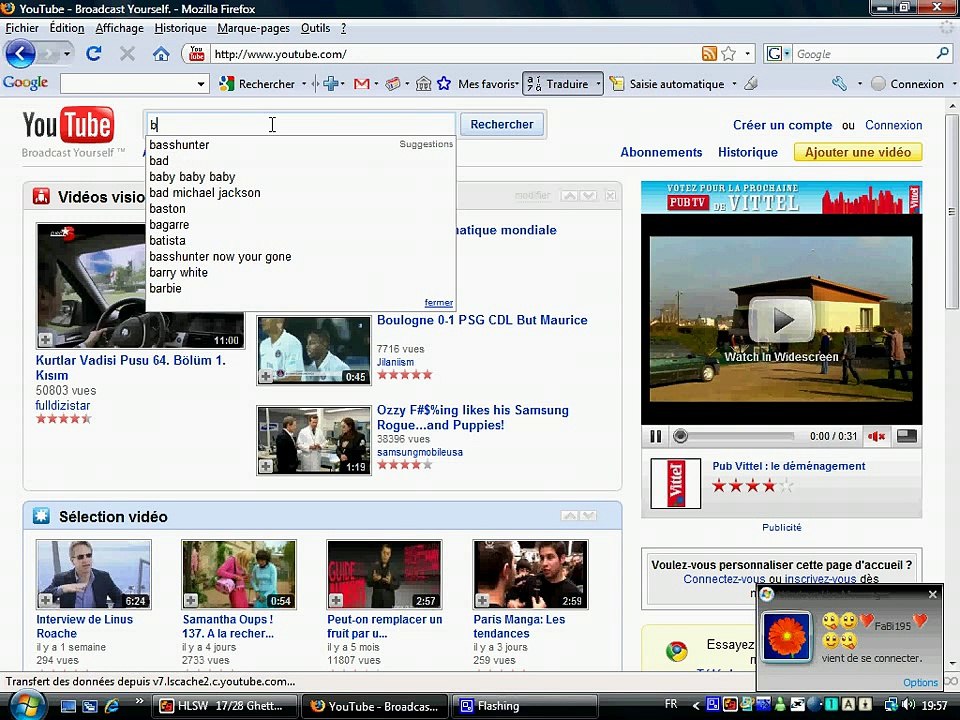Click Rechercher button next to YouTube search

pos(502,124)
